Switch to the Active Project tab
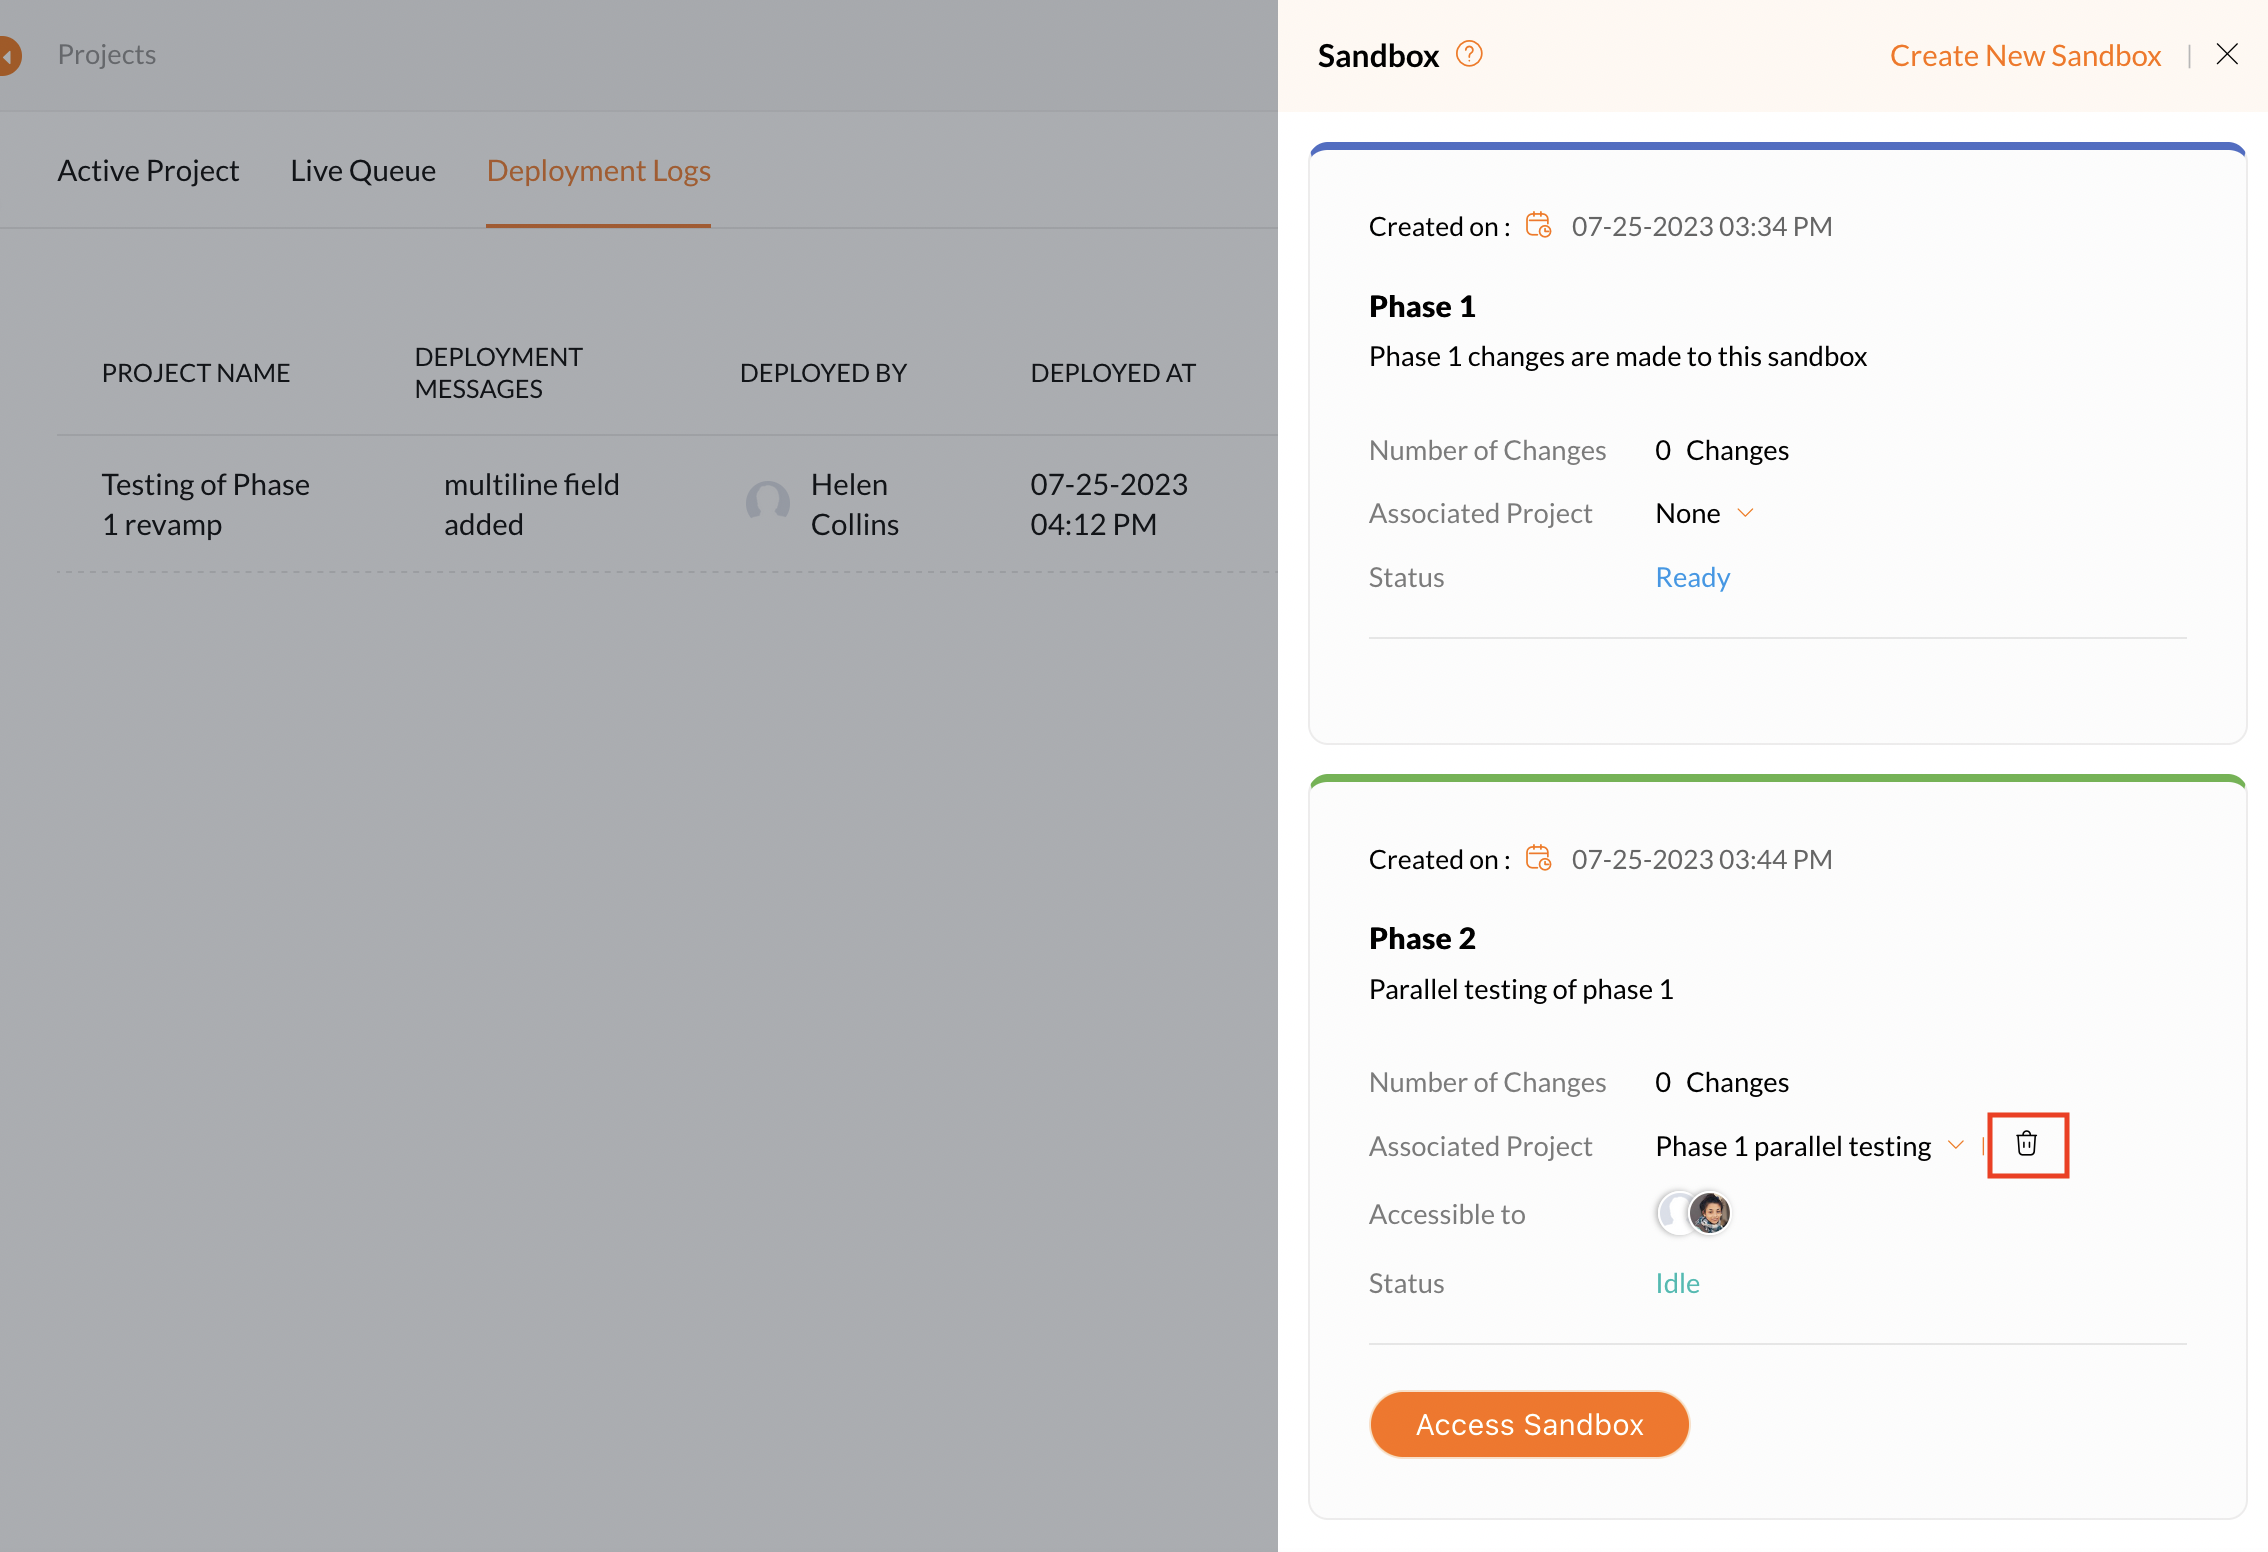Viewport: 2268px width, 1552px height. tap(148, 171)
